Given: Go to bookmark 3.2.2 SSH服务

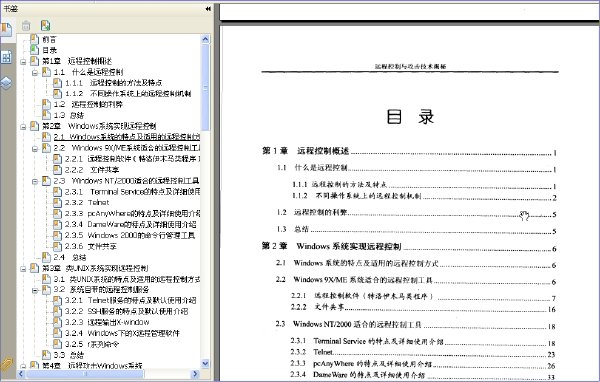Looking at the screenshot, I should pyautogui.click(x=126, y=311).
